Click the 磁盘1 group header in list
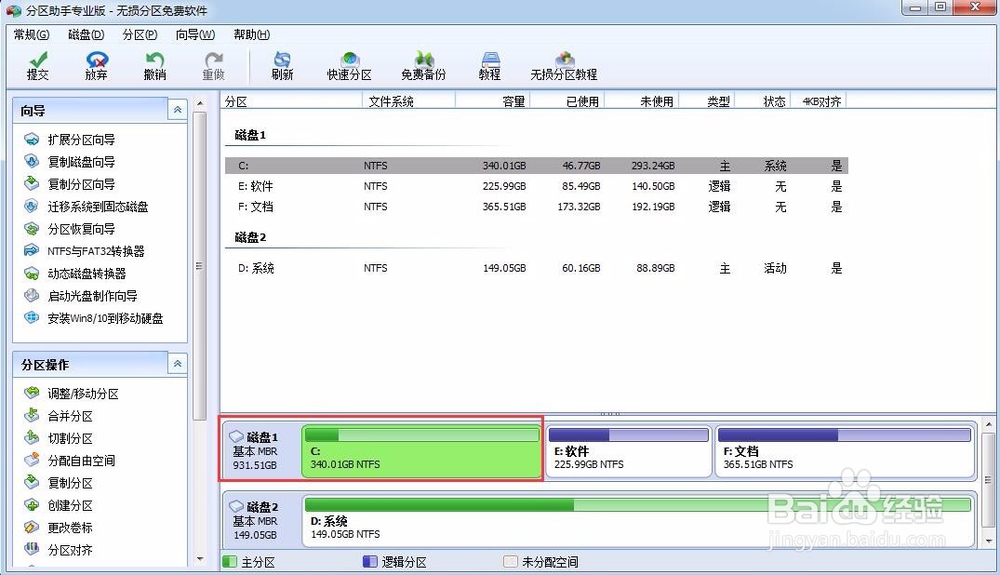 (x=251, y=135)
